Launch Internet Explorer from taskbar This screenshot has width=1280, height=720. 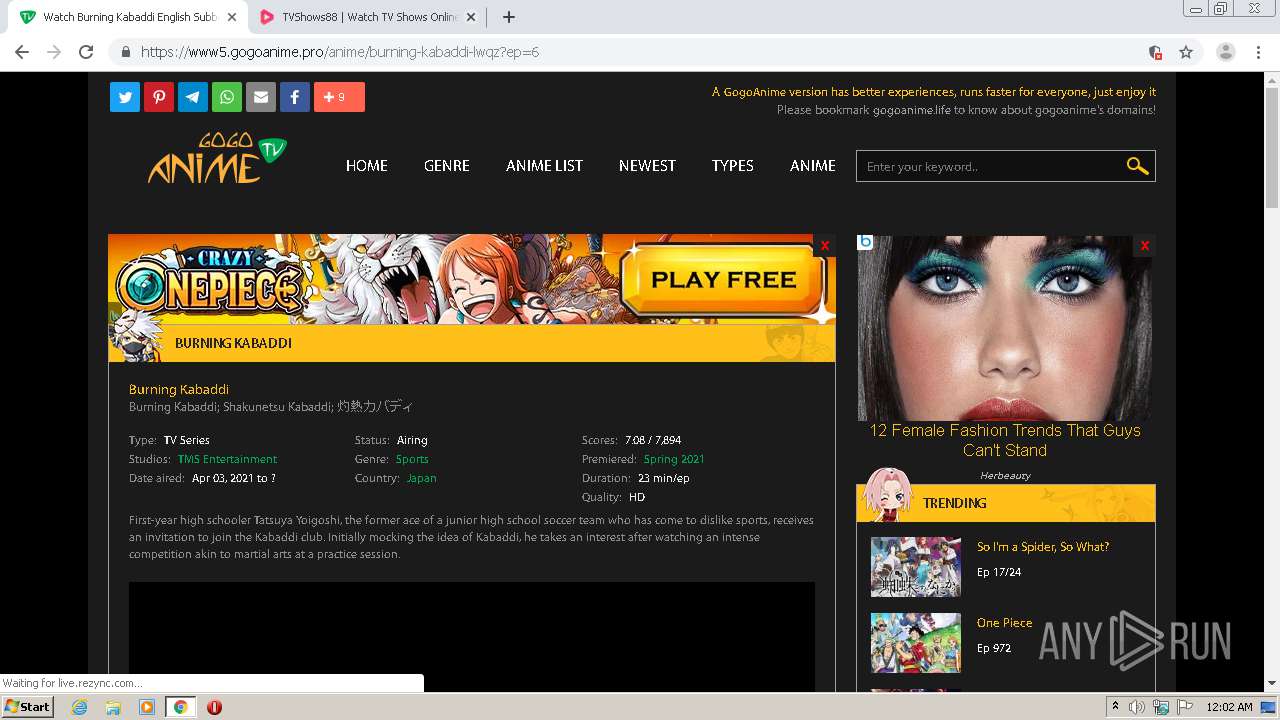pos(80,707)
